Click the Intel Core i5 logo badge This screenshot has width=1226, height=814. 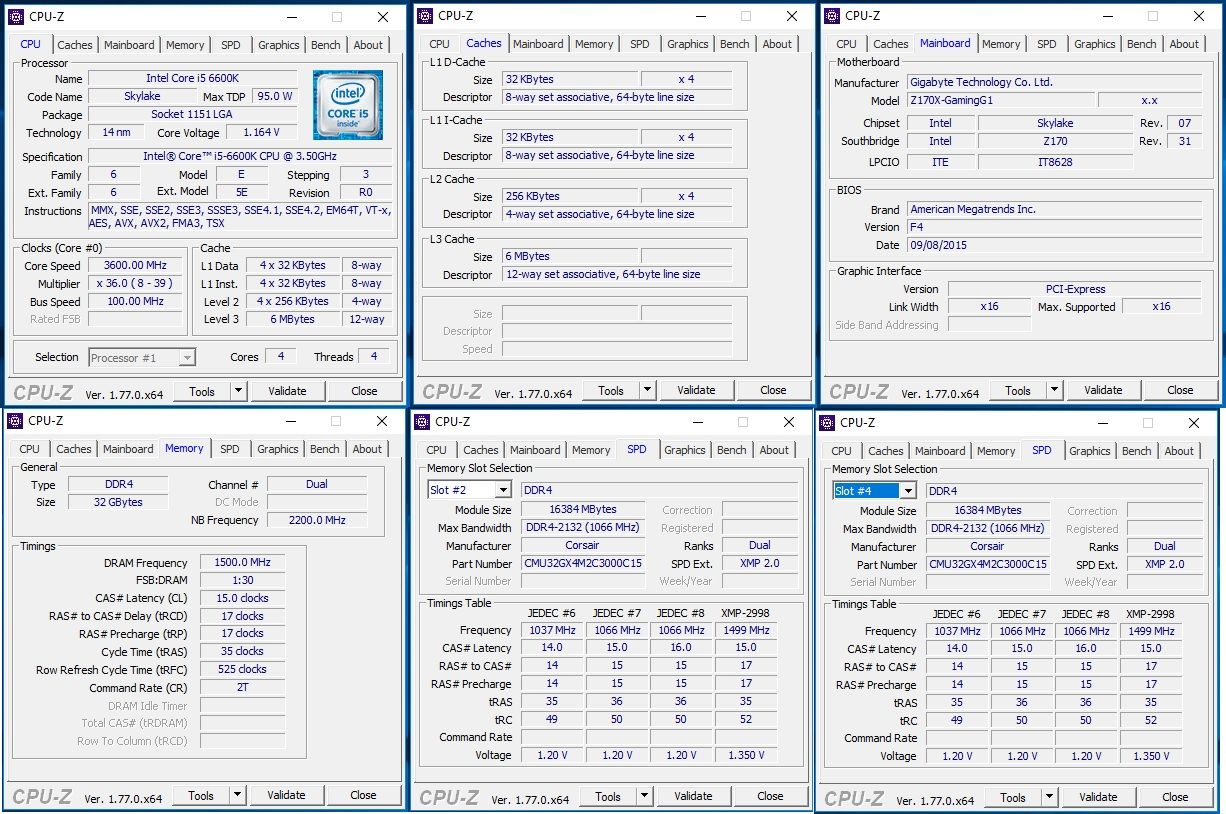click(347, 105)
